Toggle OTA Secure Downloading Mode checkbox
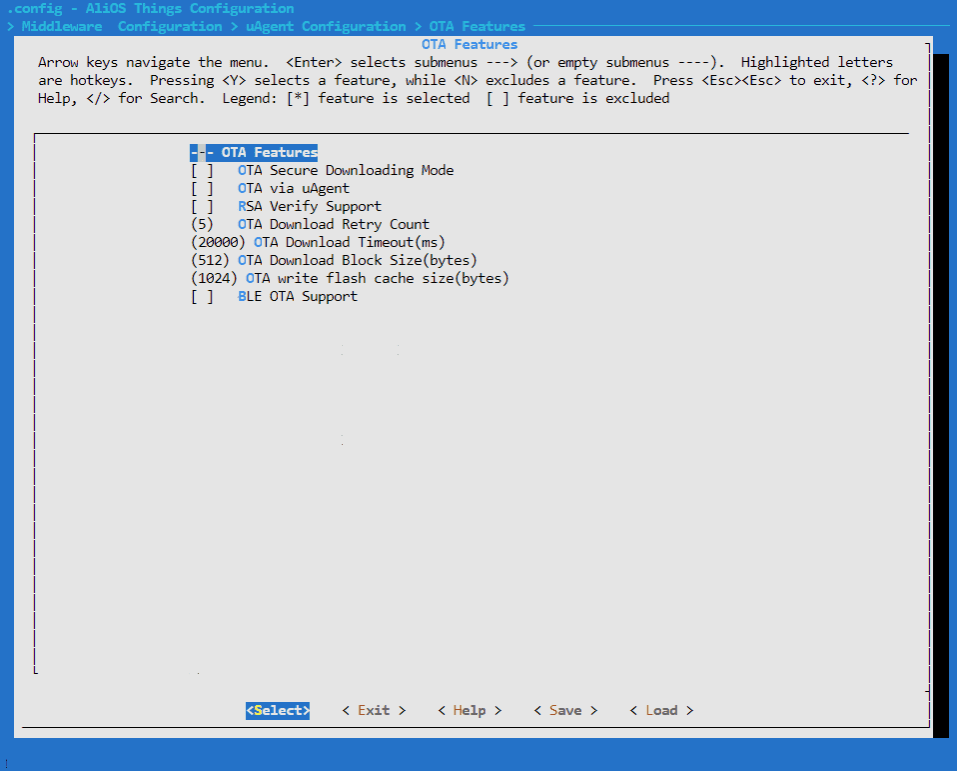This screenshot has height=771, width=957. 202,171
